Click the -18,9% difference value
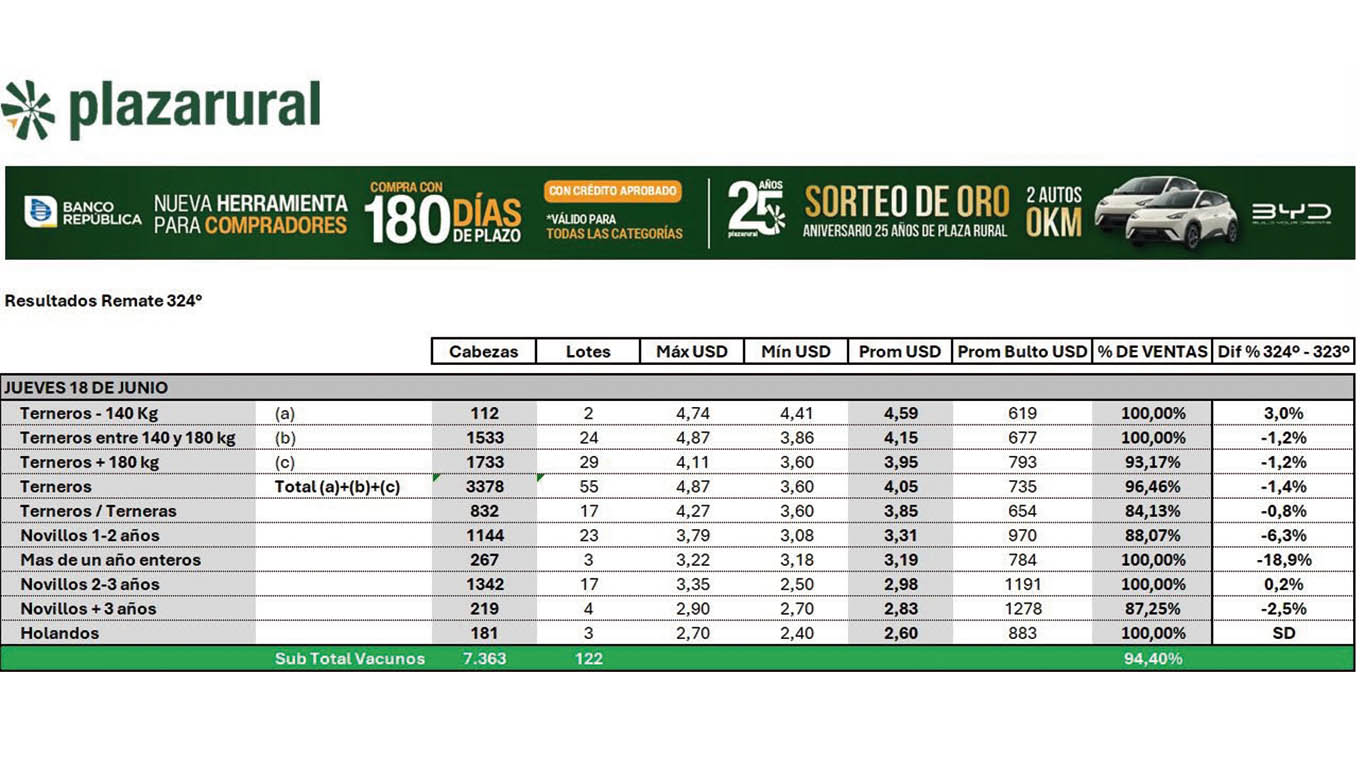The width and height of the screenshot is (1360, 762). (x=1283, y=560)
